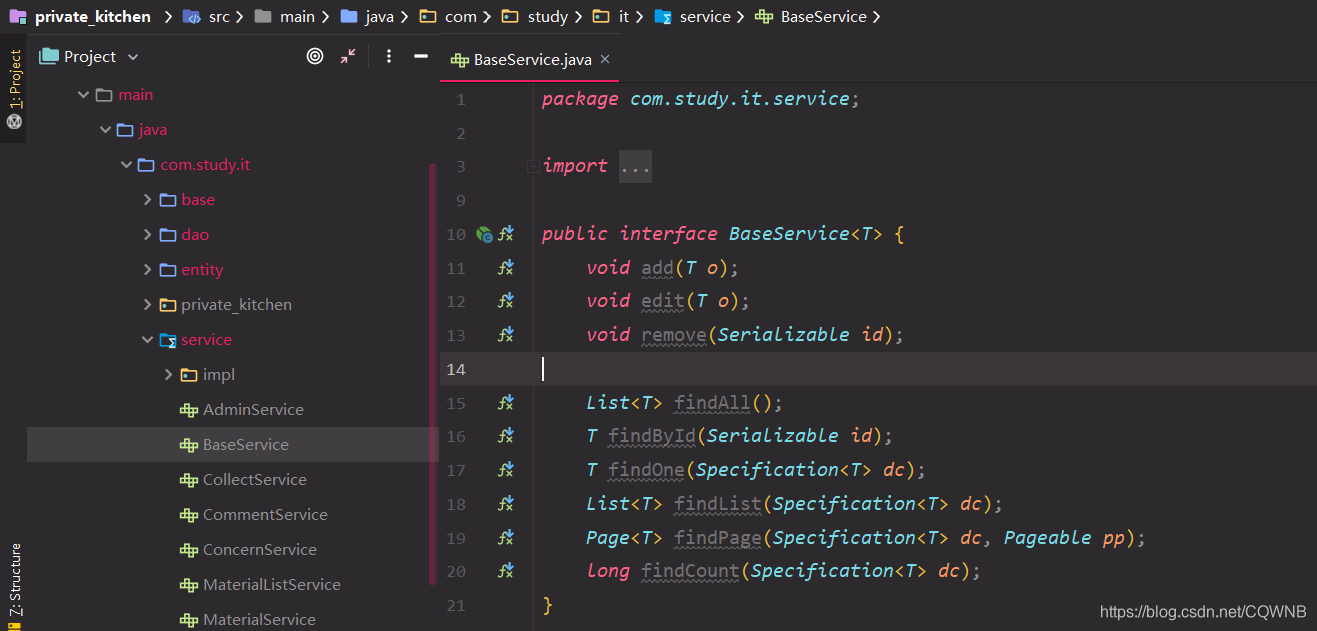
Task: Click implementation gutter icon for findList
Action: pyautogui.click(x=507, y=503)
